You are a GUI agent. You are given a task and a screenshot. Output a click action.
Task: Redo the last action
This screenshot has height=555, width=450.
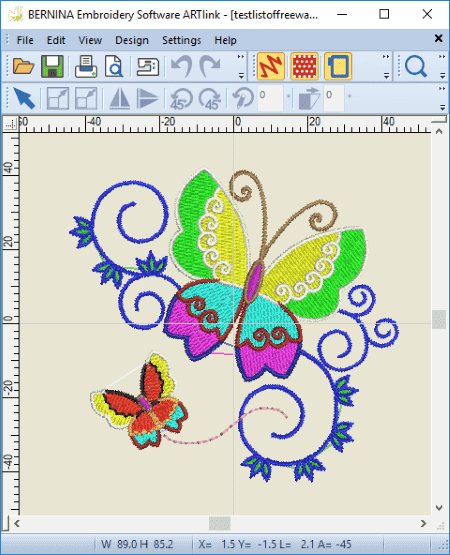tap(210, 66)
